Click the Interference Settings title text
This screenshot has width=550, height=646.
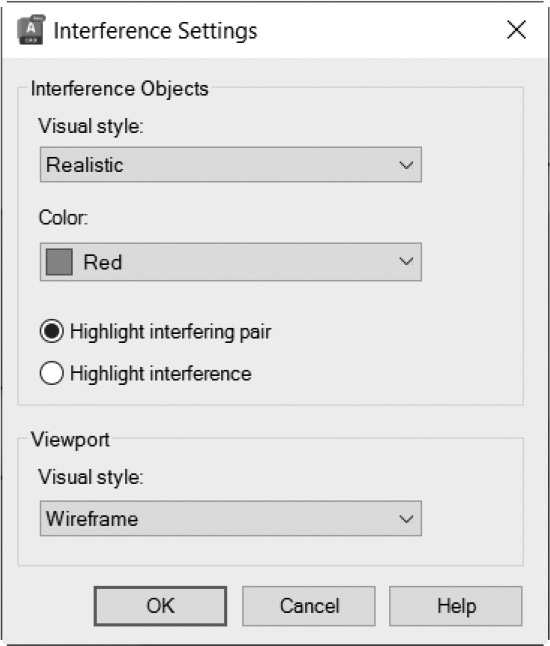156,31
